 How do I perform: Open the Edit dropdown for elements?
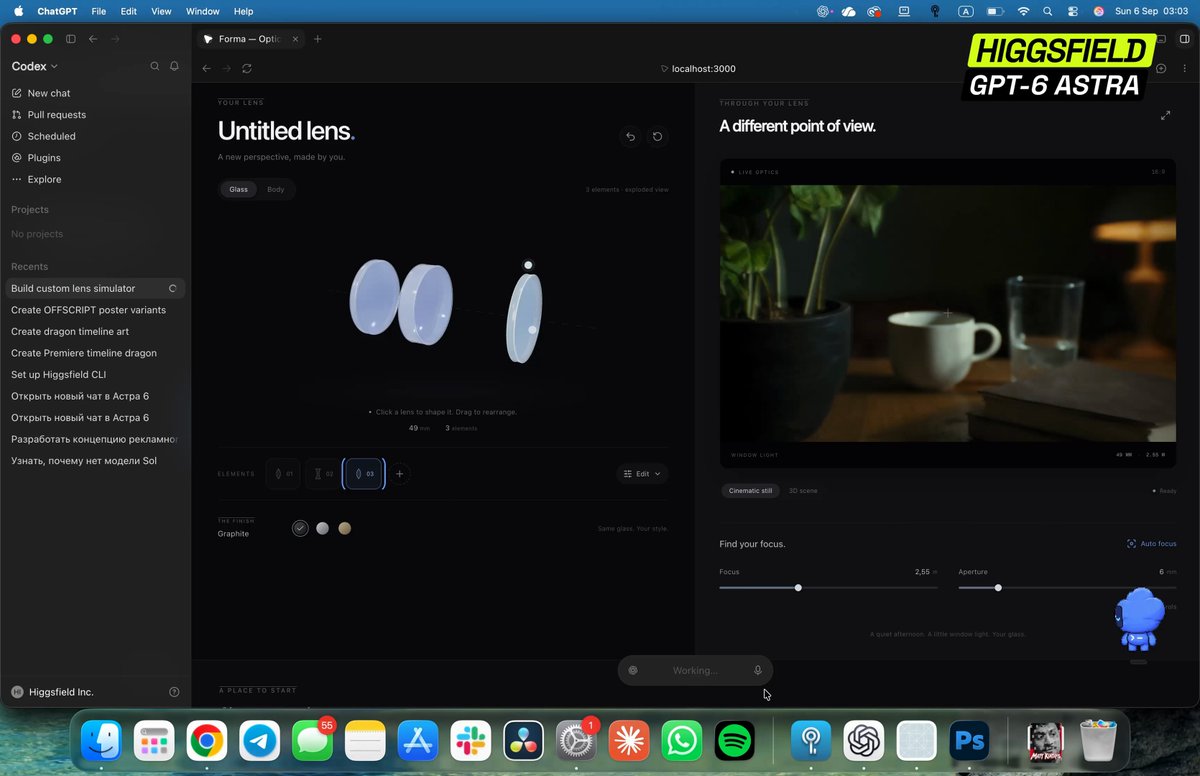[x=642, y=474]
